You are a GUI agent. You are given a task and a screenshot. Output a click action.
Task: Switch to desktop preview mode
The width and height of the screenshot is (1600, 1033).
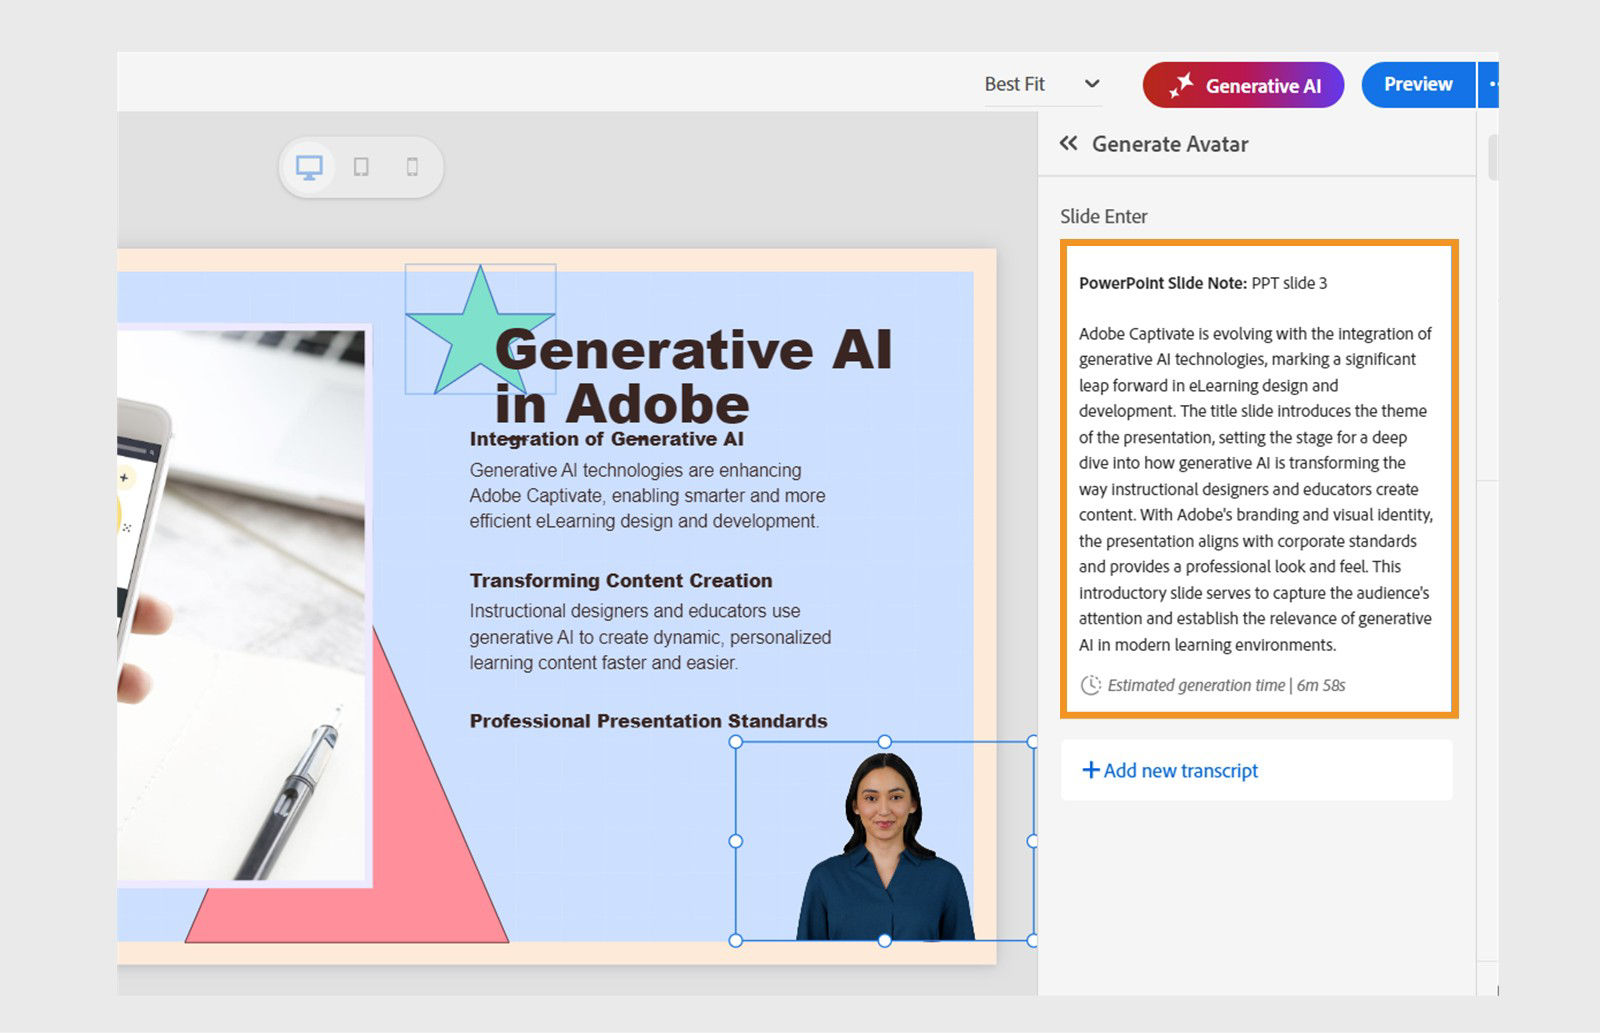pyautogui.click(x=311, y=167)
